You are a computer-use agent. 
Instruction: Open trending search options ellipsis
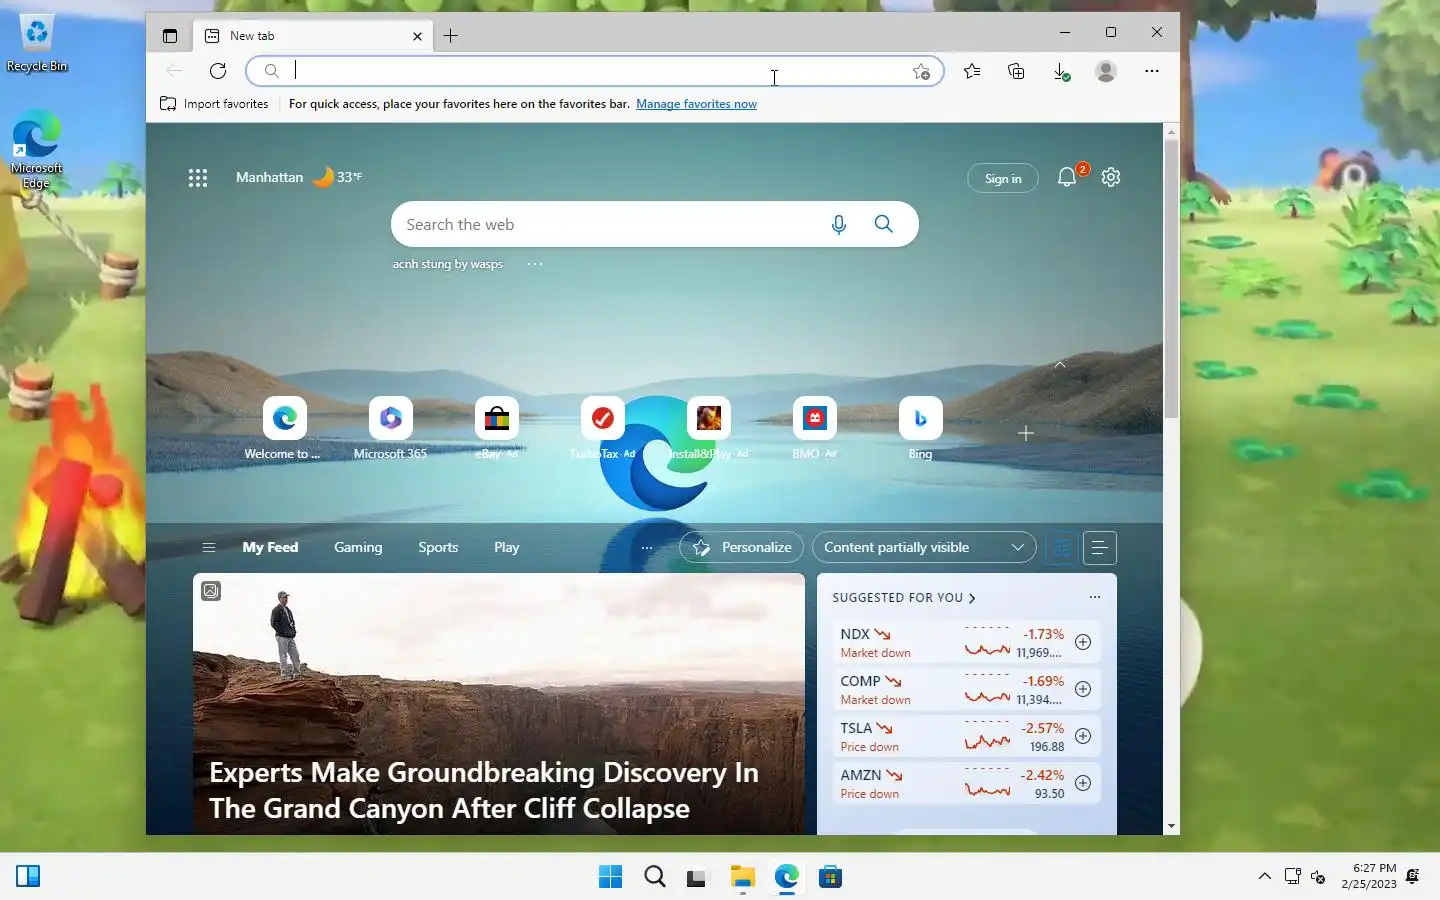coord(535,264)
